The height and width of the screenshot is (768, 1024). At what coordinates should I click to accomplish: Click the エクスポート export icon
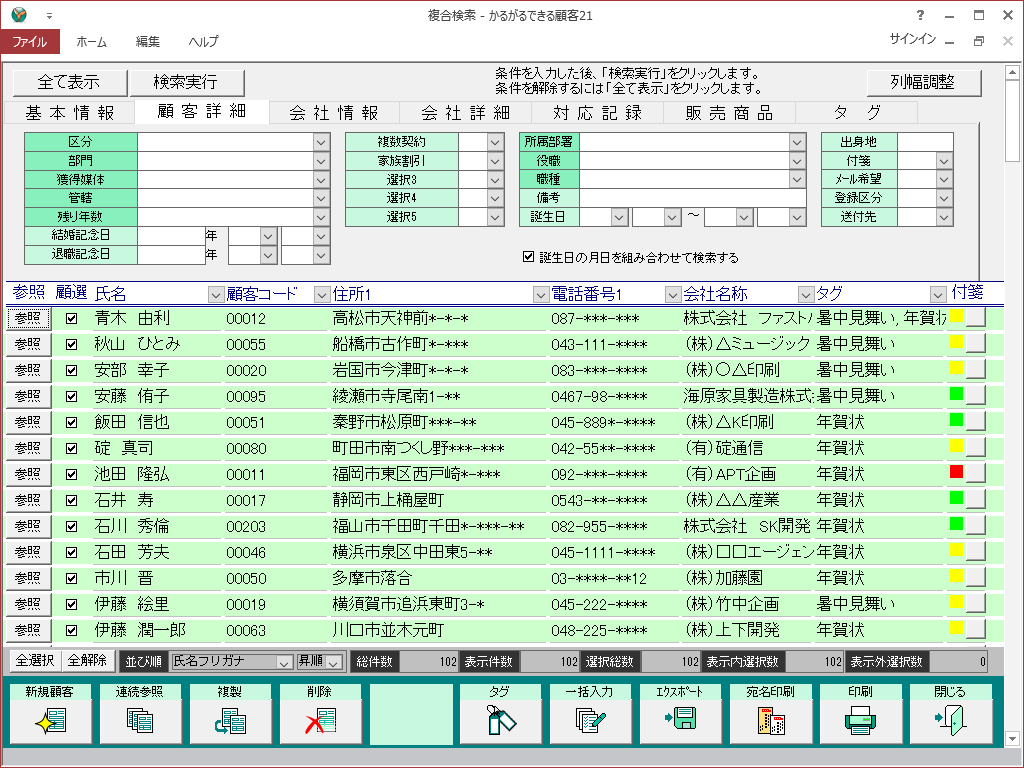click(679, 719)
